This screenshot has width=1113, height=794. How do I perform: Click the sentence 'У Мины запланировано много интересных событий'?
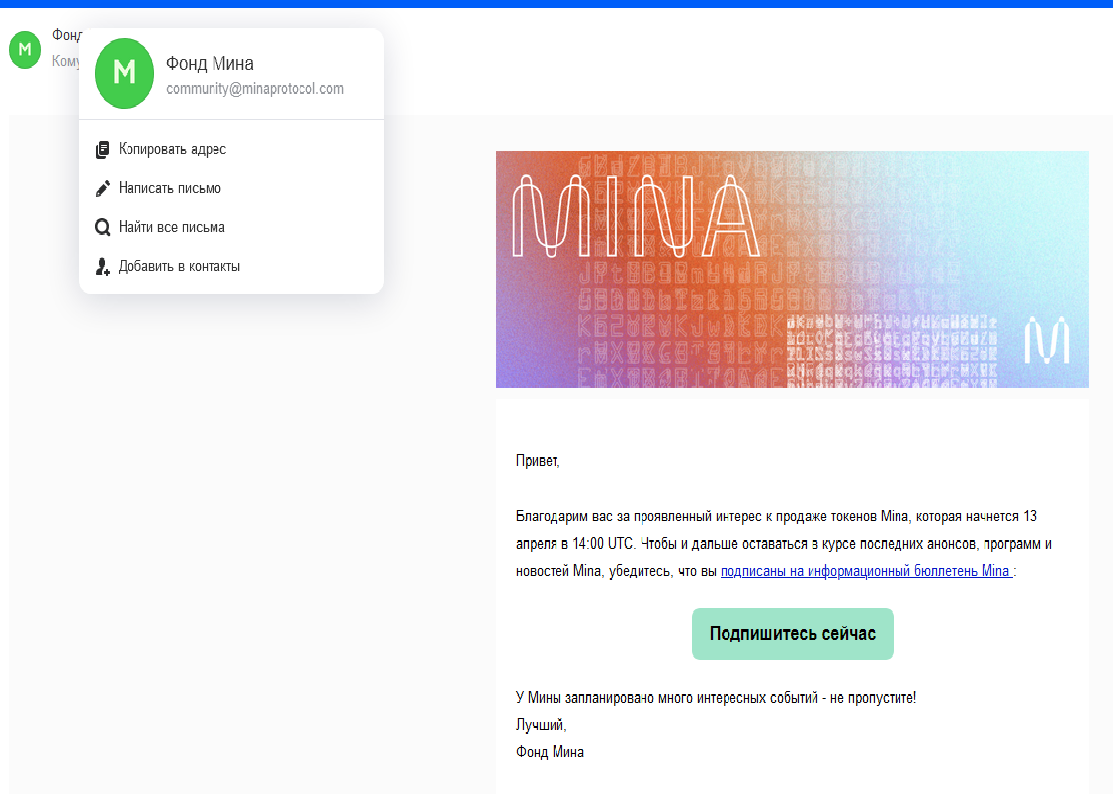[667, 698]
